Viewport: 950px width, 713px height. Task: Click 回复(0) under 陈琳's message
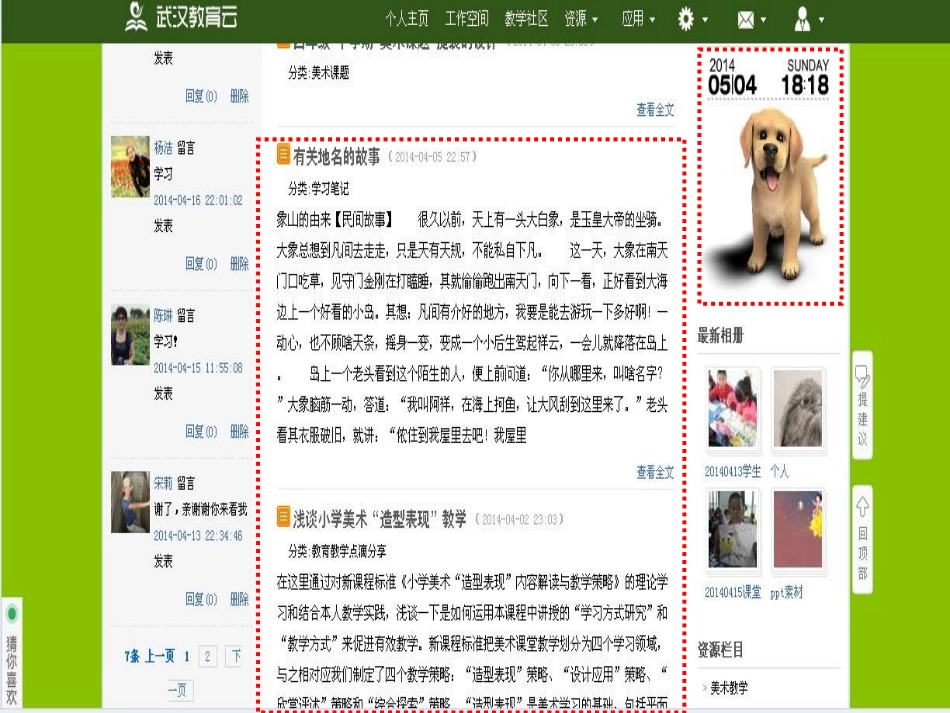click(201, 432)
